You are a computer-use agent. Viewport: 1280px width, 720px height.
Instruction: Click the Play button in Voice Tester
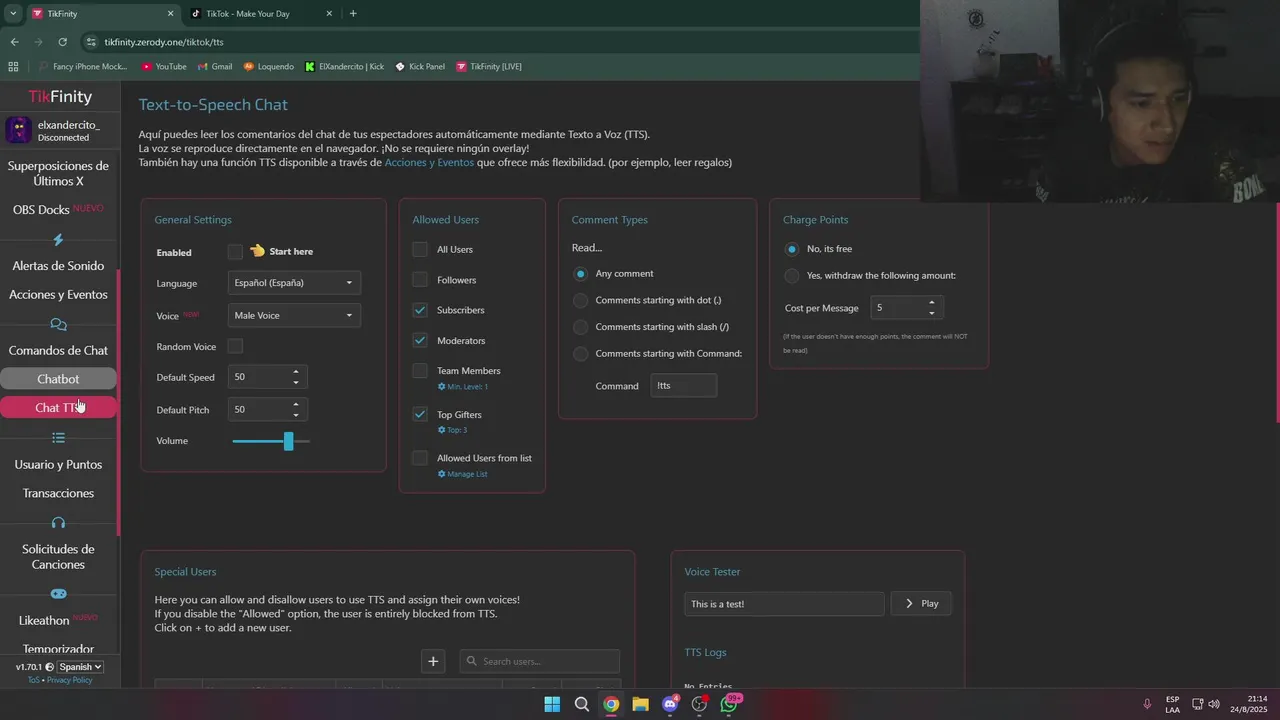[921, 604]
